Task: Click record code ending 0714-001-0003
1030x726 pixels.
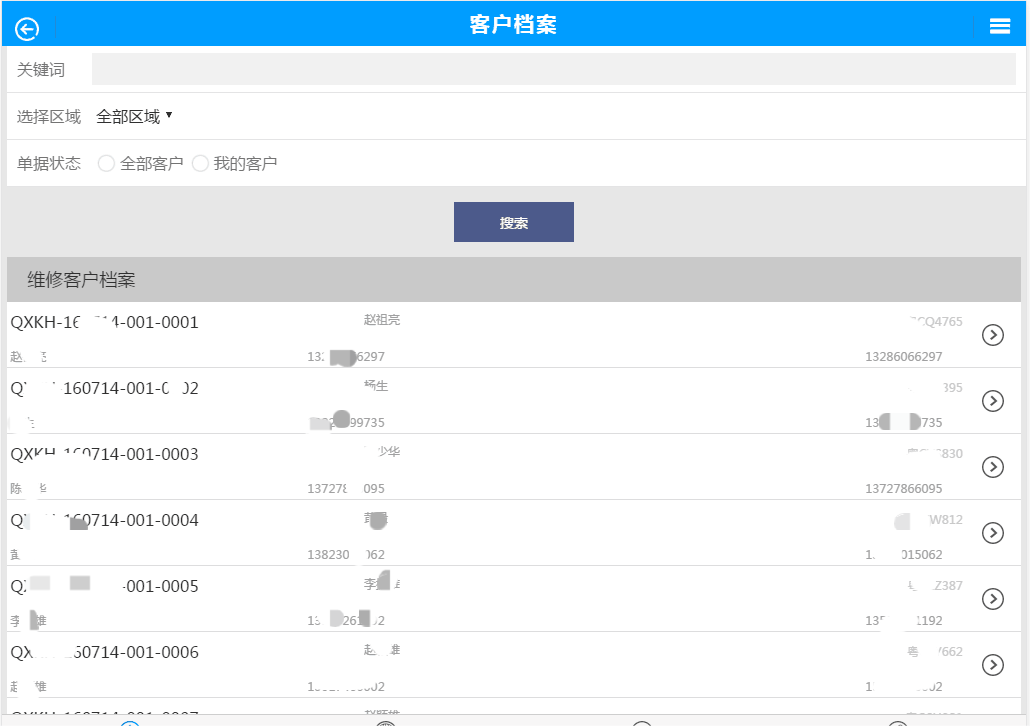Action: [104, 454]
